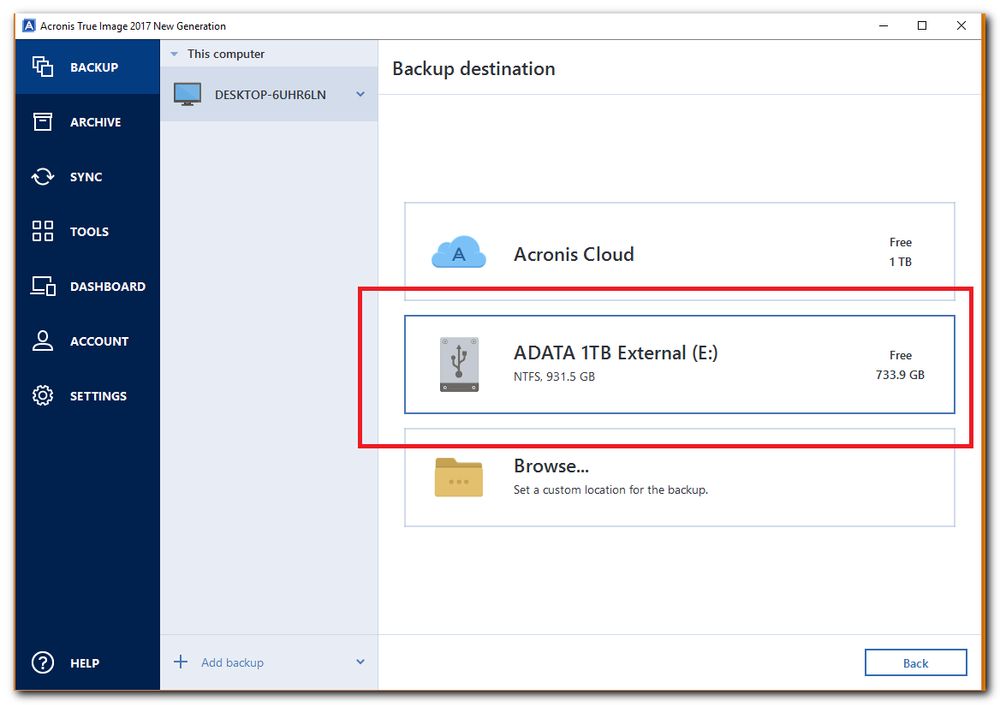Click the Add backup link text
1000x705 pixels.
coord(232,662)
